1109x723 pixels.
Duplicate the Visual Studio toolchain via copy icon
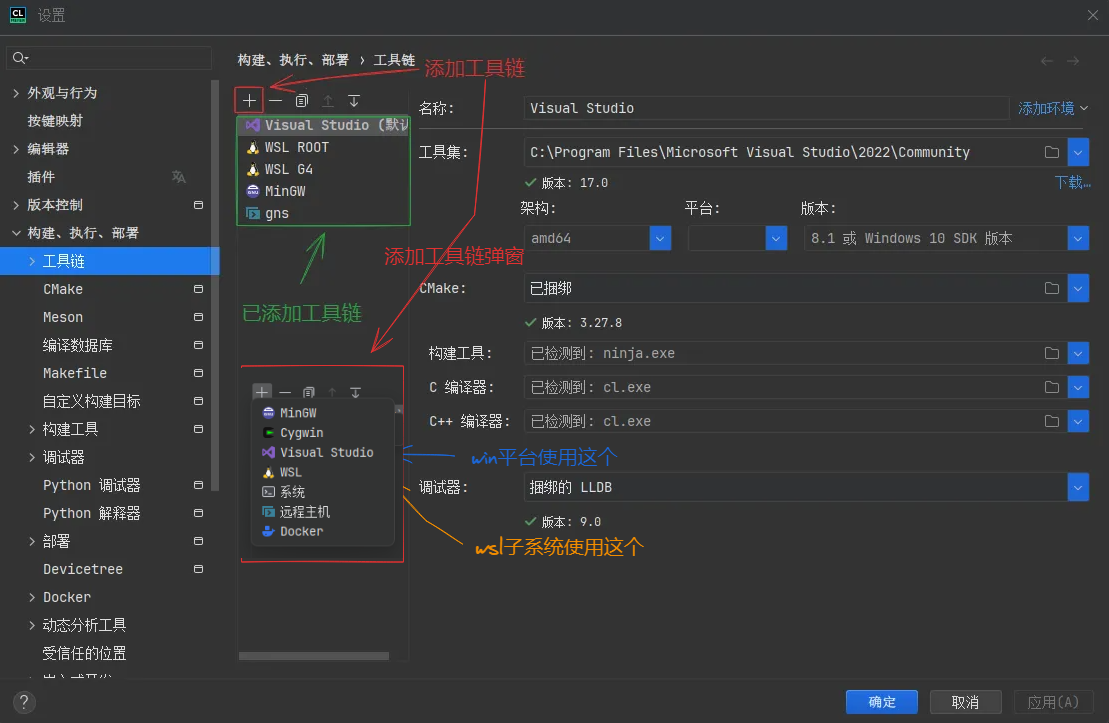(x=301, y=99)
